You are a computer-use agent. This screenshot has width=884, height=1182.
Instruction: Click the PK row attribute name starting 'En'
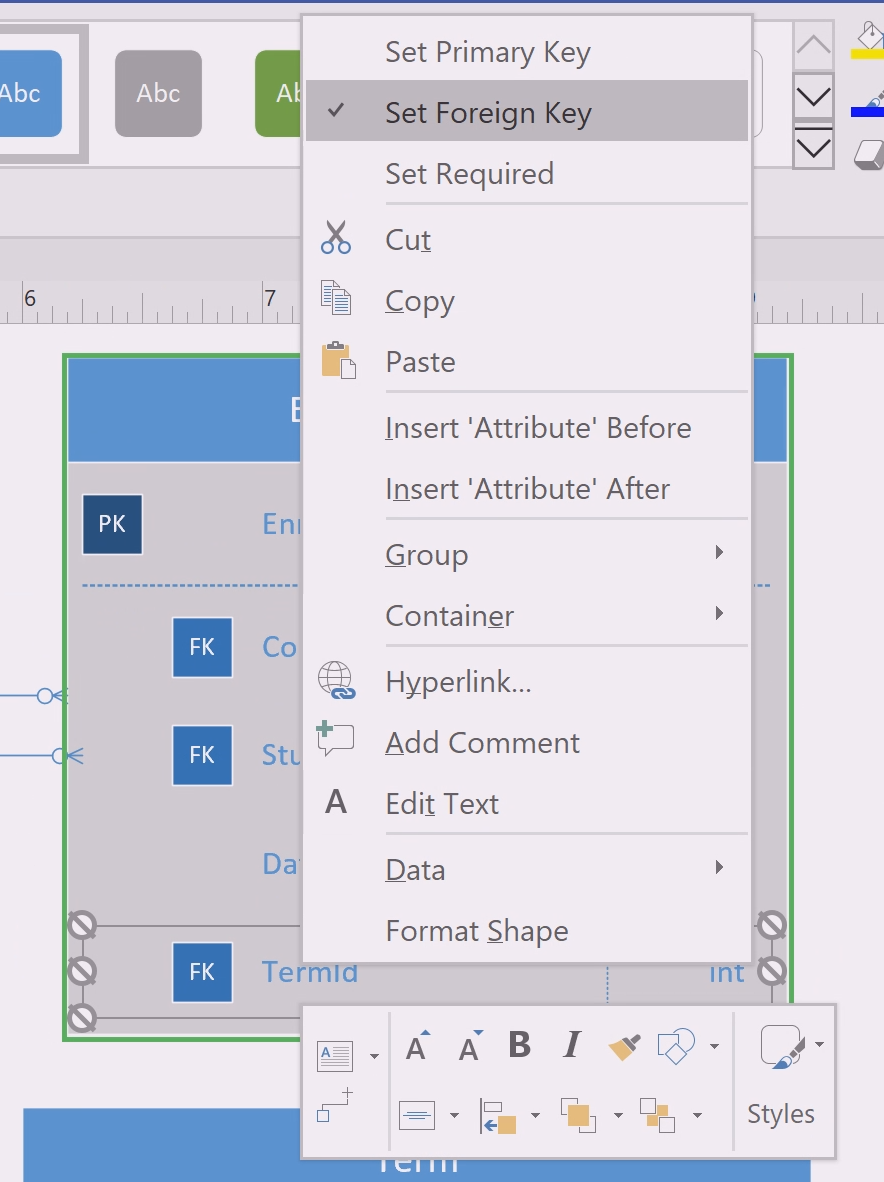point(281,524)
